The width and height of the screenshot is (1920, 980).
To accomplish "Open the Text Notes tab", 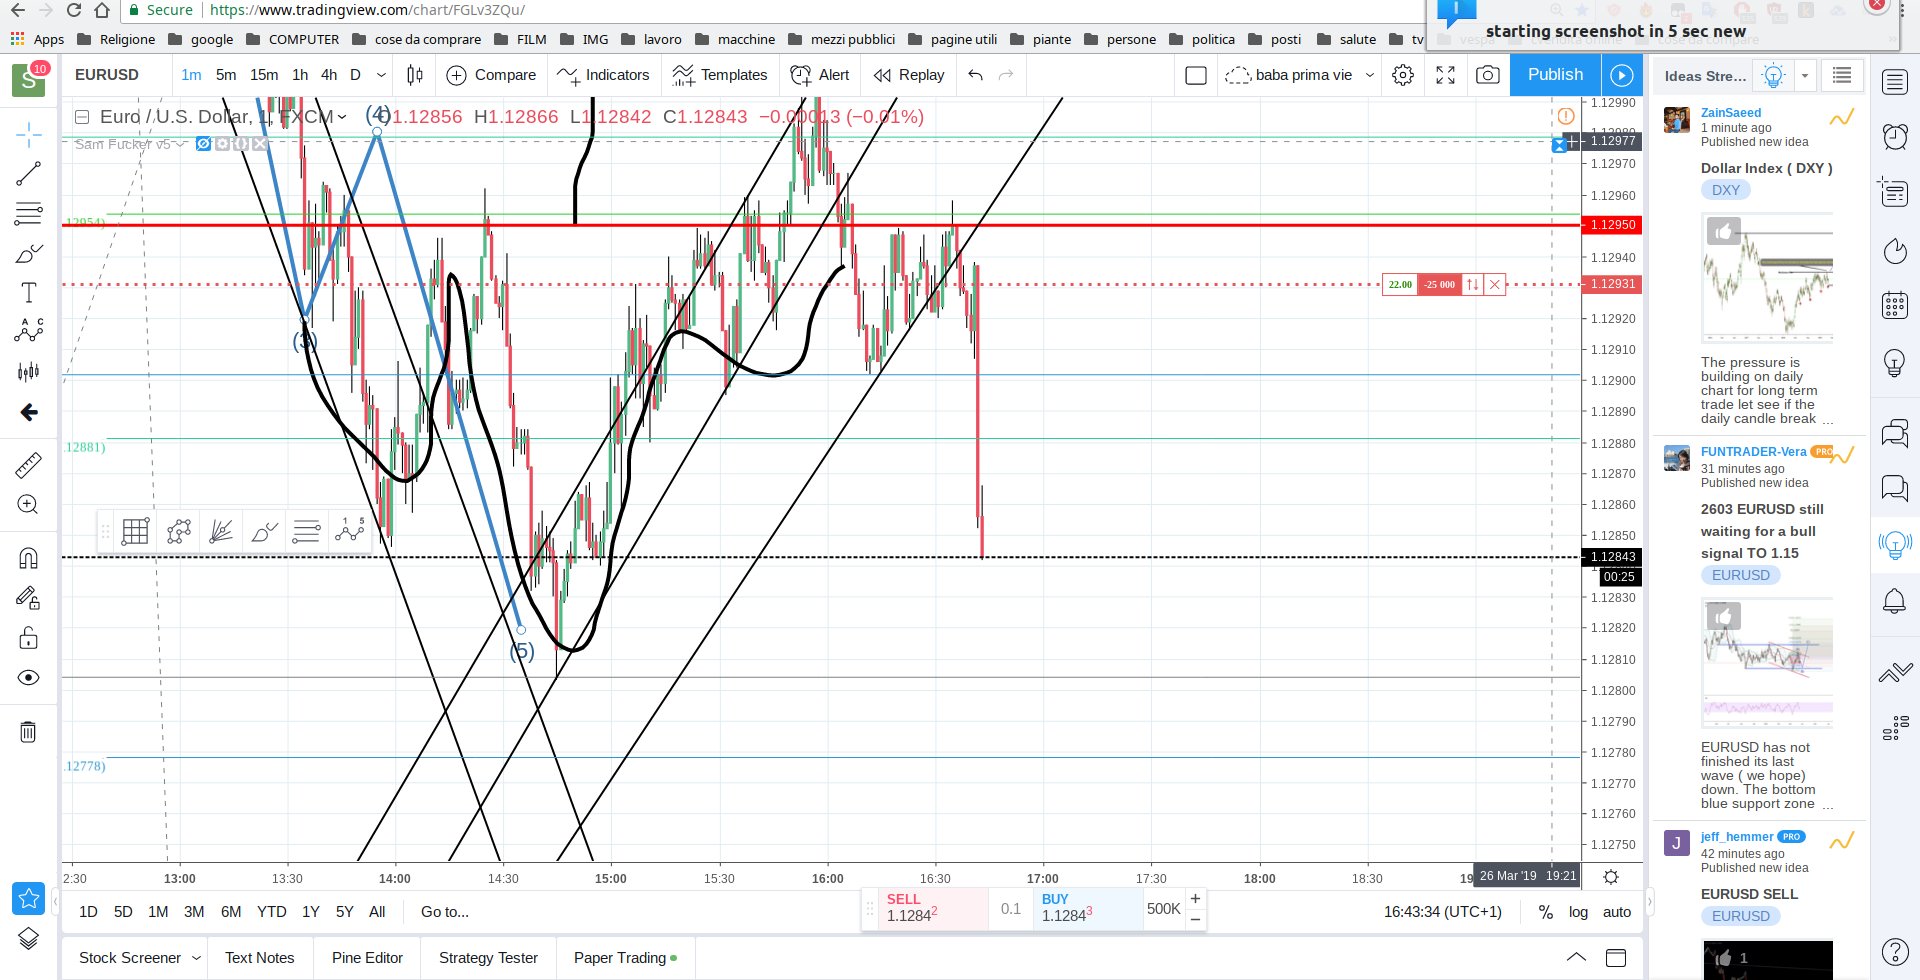I will (x=260, y=958).
